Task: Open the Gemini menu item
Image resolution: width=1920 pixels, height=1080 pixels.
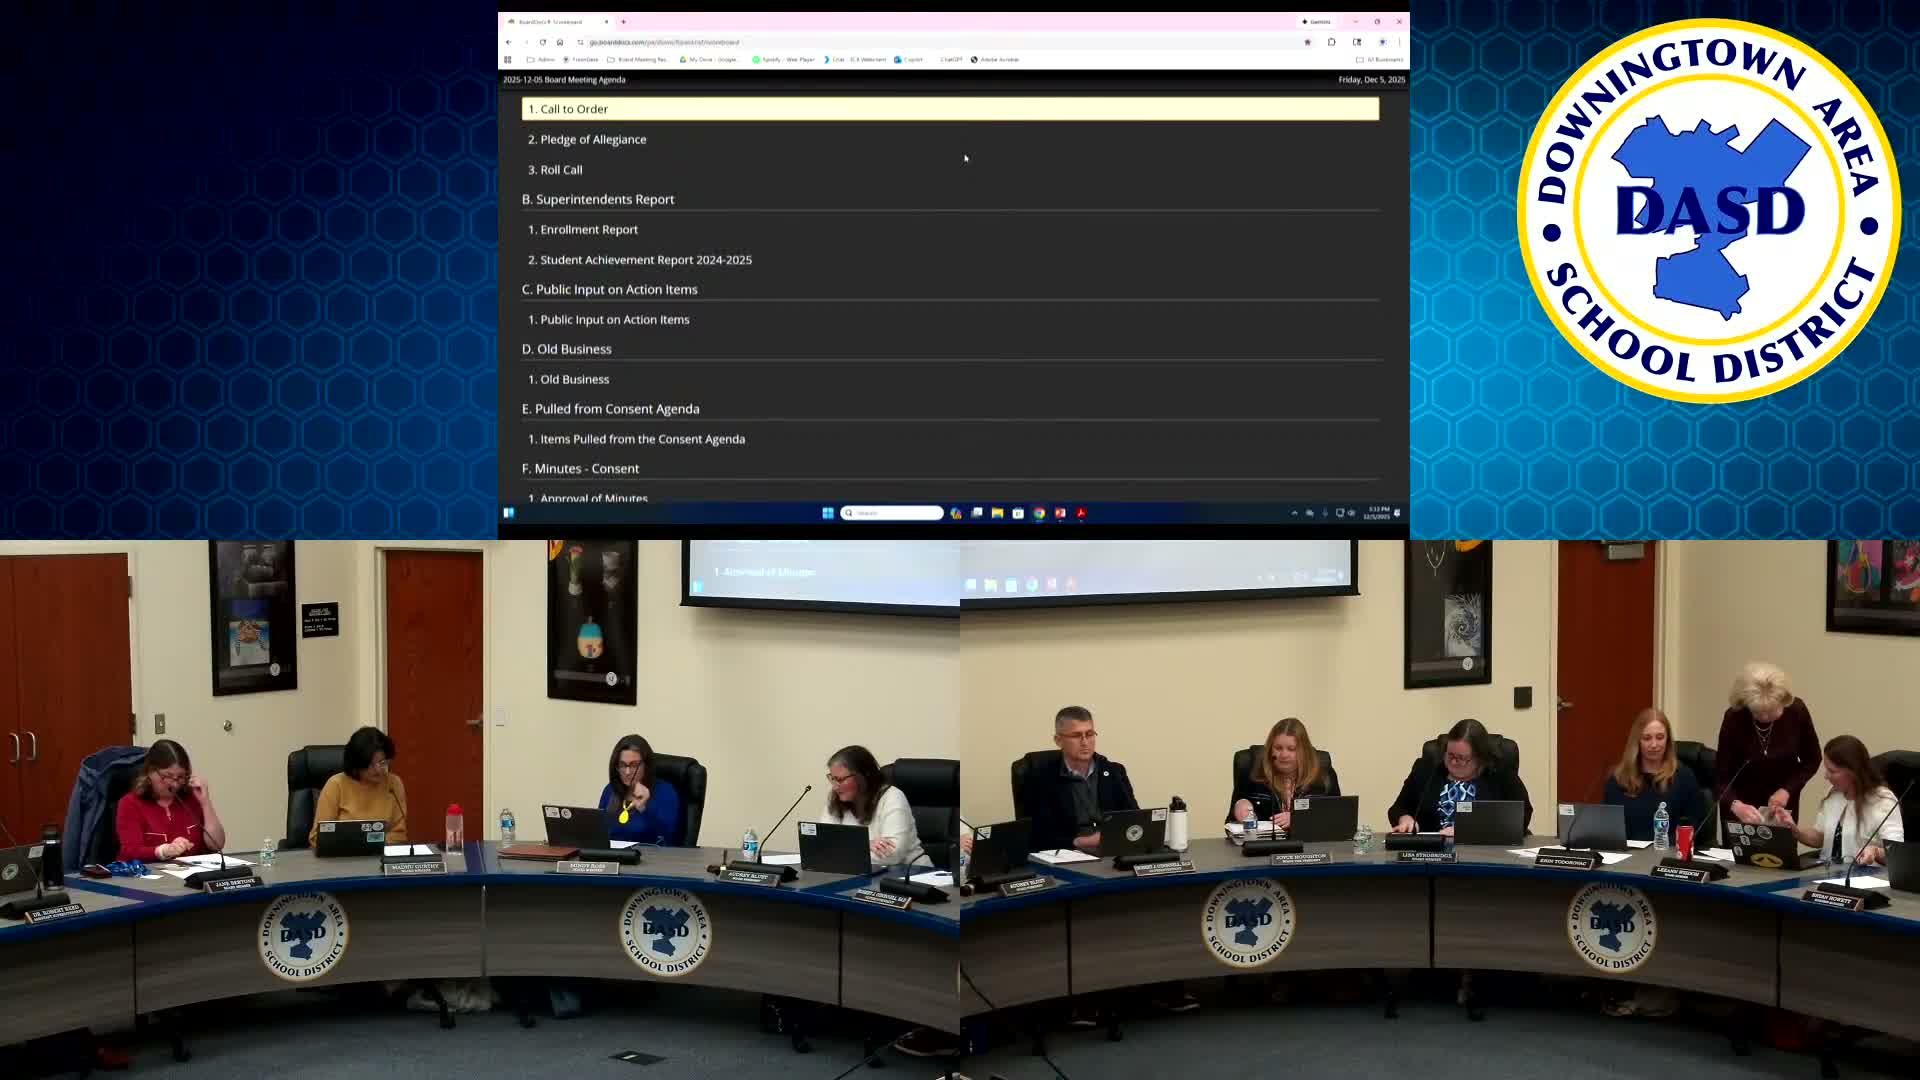Action: [x=1317, y=21]
